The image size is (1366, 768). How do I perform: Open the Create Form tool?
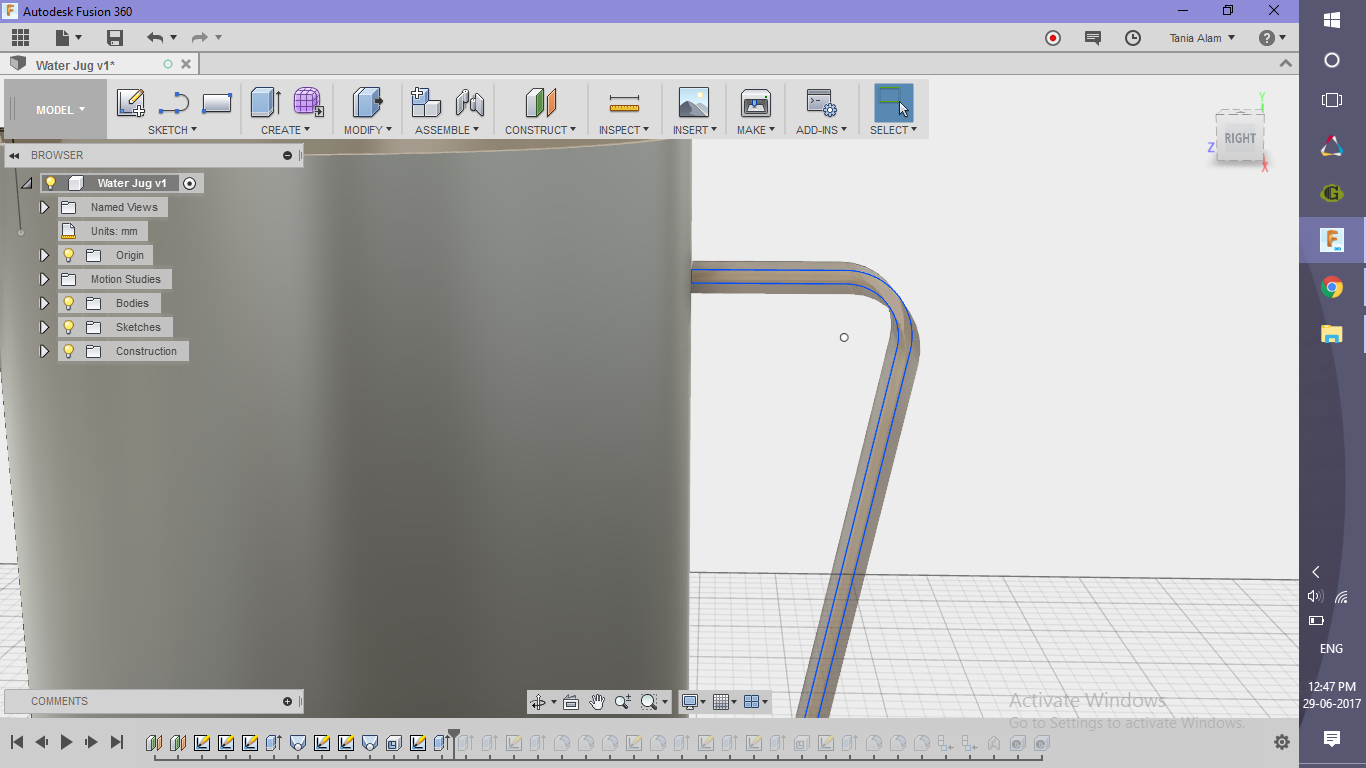point(308,103)
